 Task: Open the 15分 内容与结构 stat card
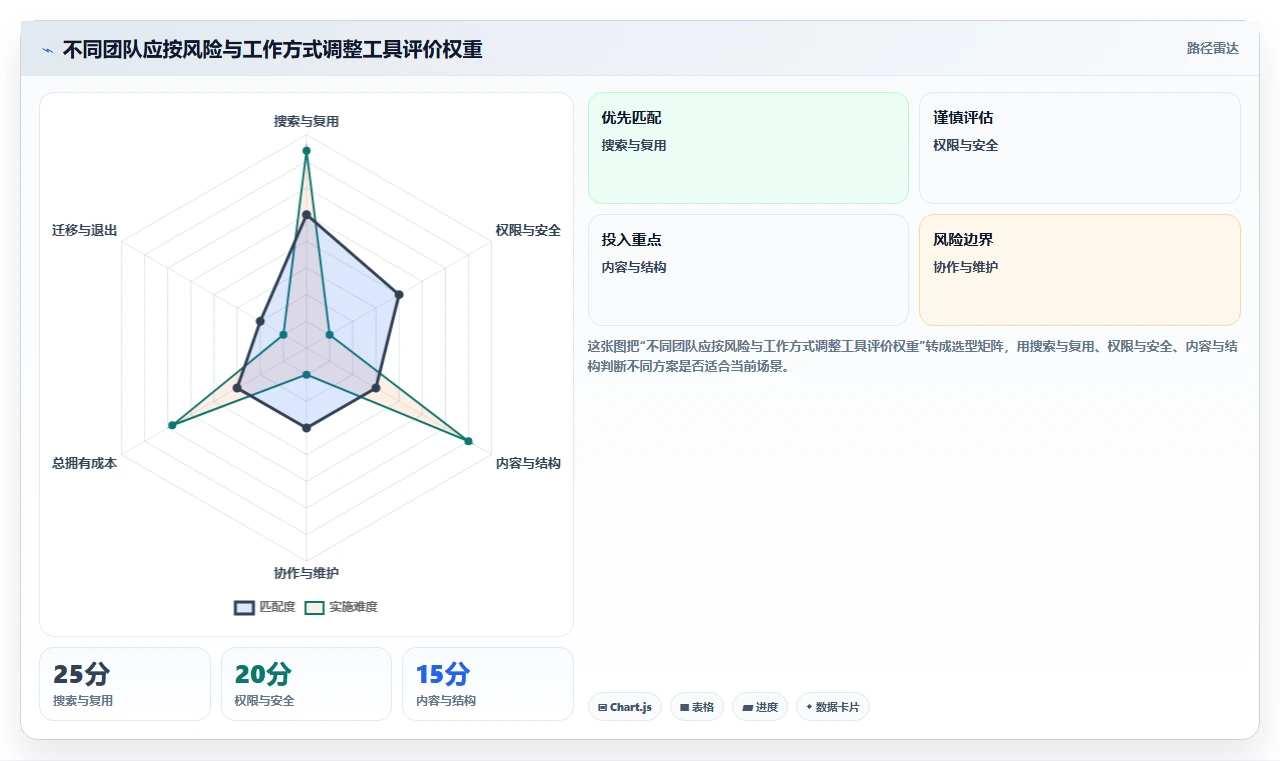(488, 684)
